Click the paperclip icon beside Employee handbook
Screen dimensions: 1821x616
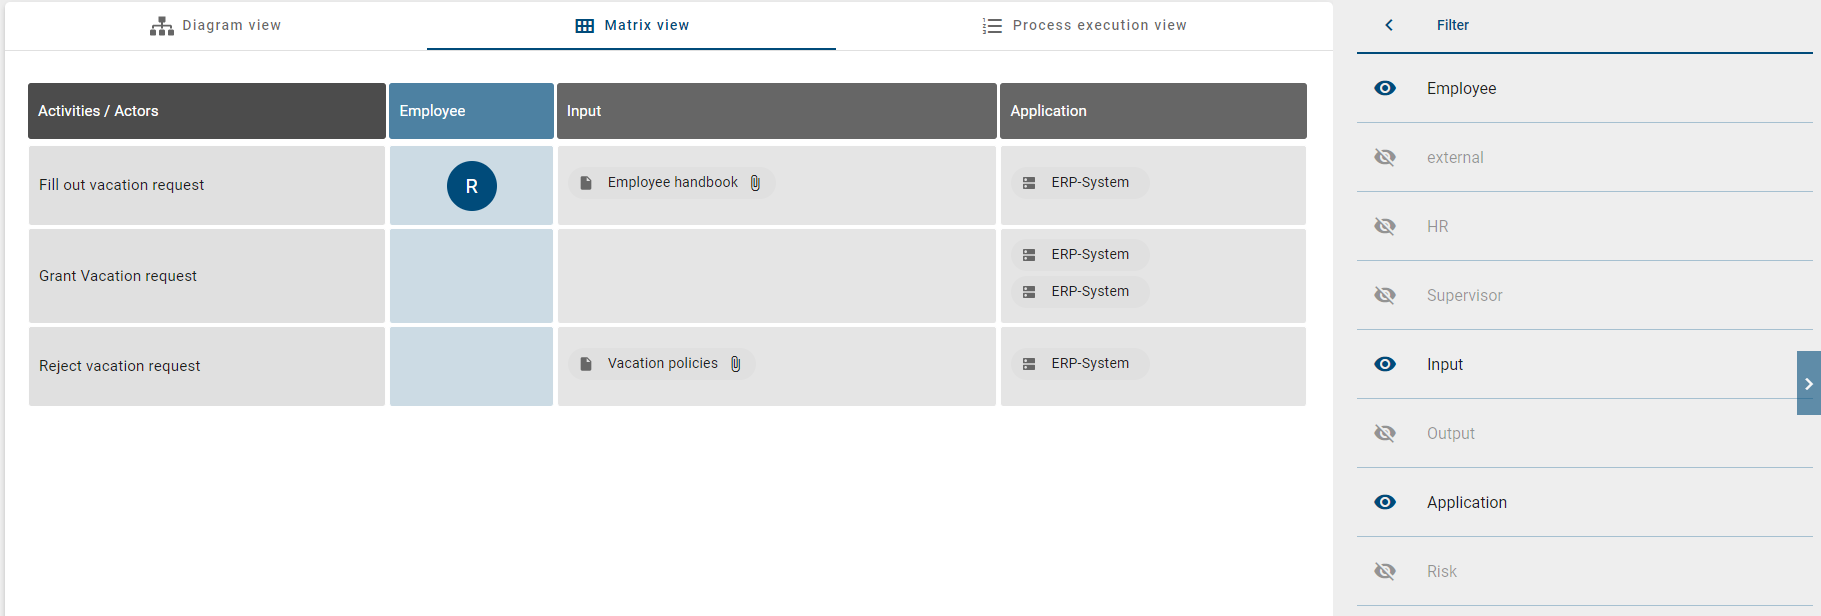click(x=756, y=183)
